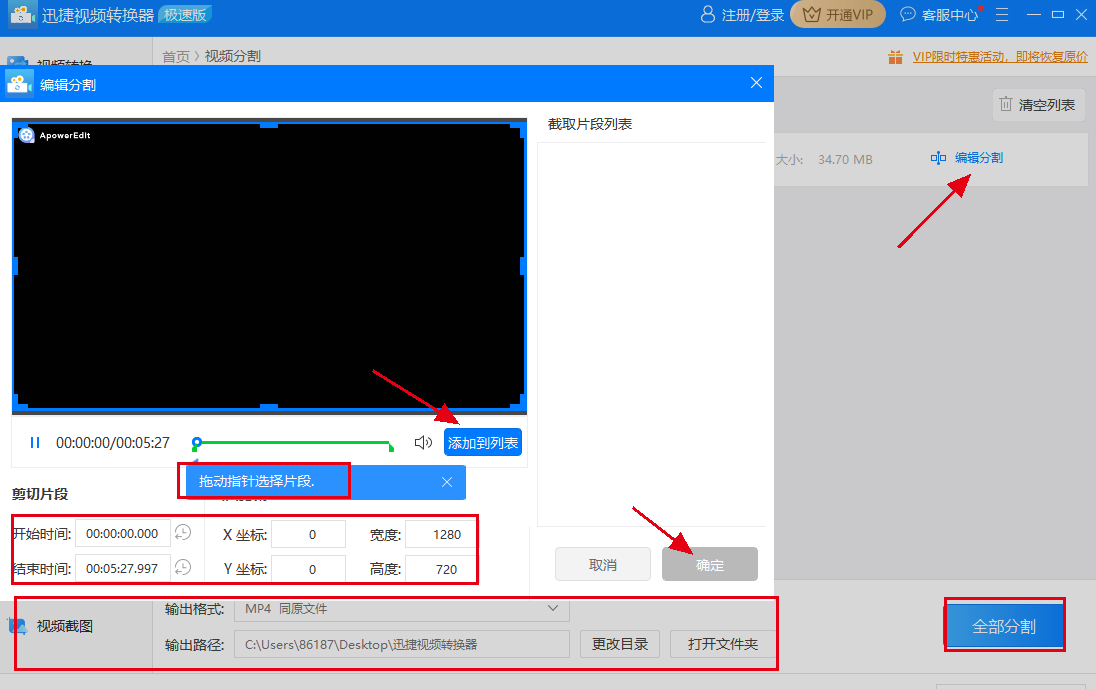Open 客服中心 chat bubble icon
The width and height of the screenshot is (1096, 689).
pyautogui.click(x=906, y=14)
